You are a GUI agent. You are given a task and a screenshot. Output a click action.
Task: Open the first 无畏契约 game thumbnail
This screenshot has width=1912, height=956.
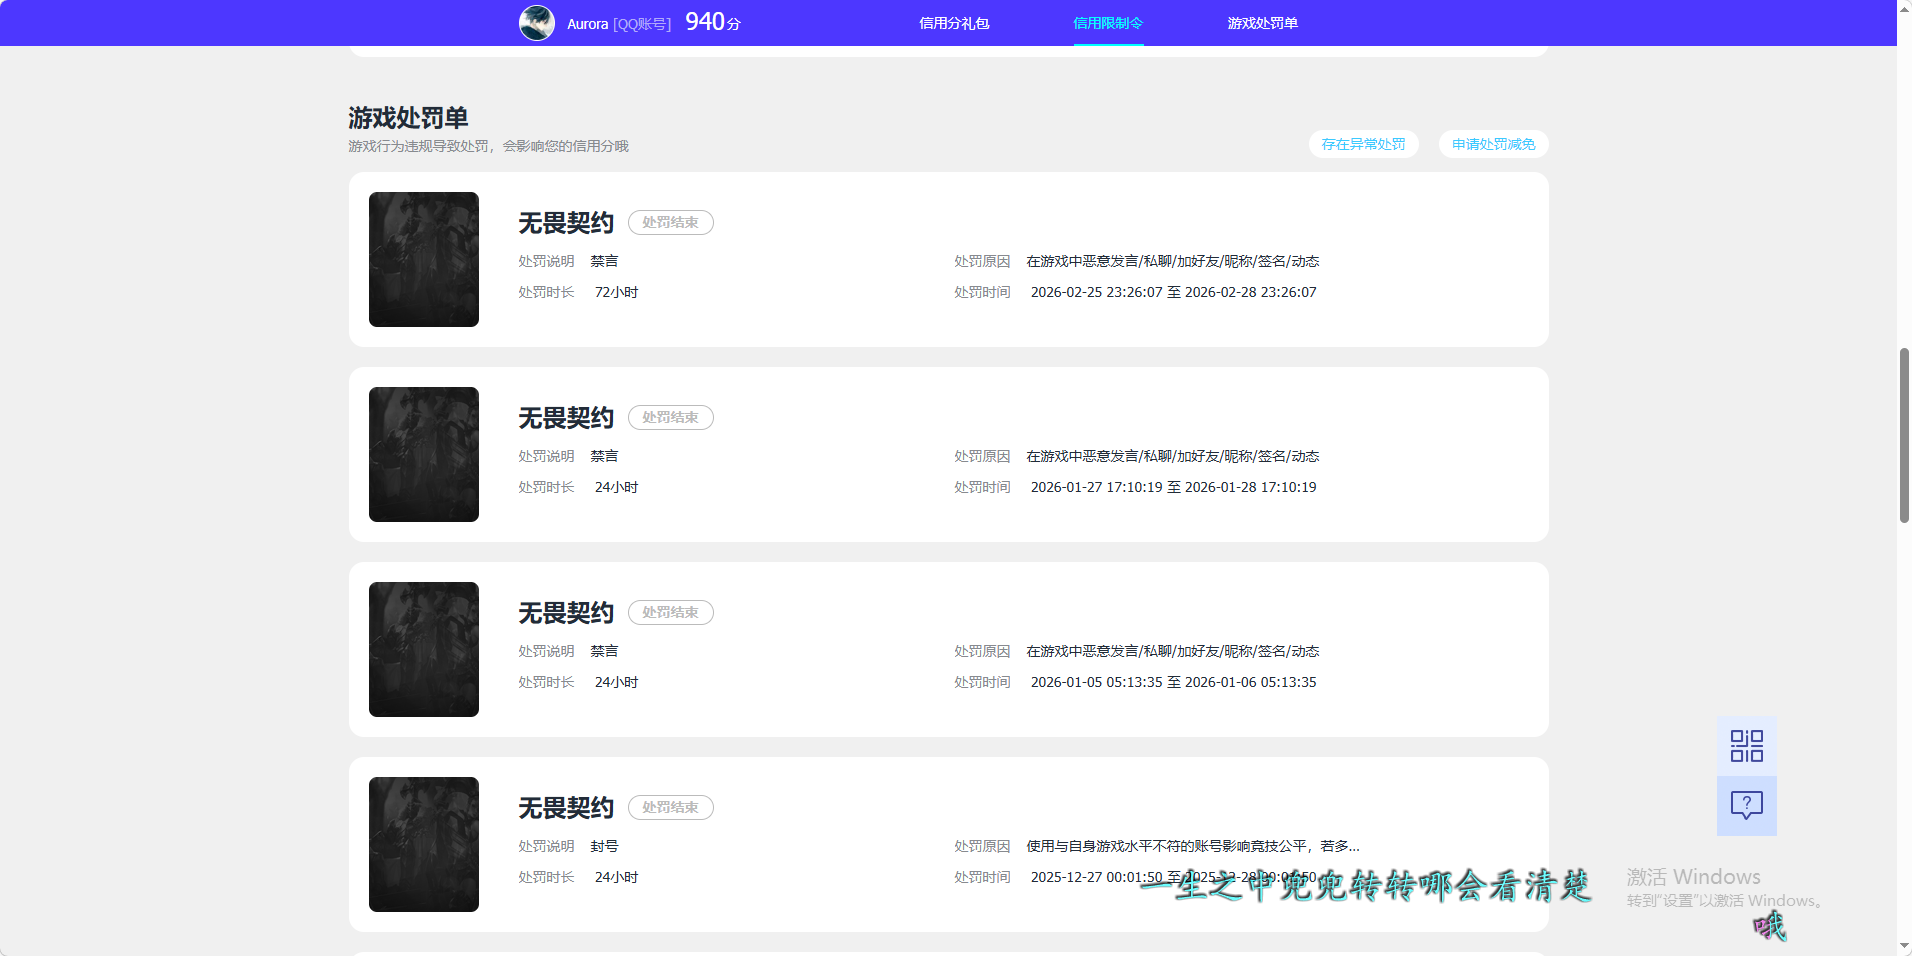coord(423,259)
